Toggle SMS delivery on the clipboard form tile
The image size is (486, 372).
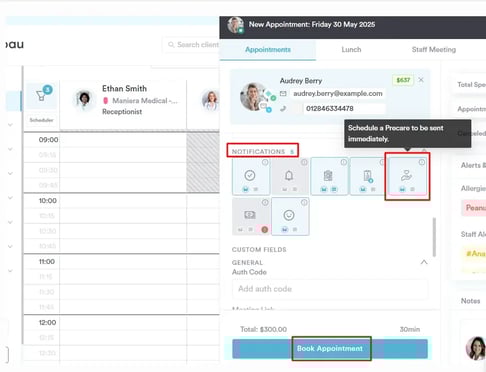334,189
